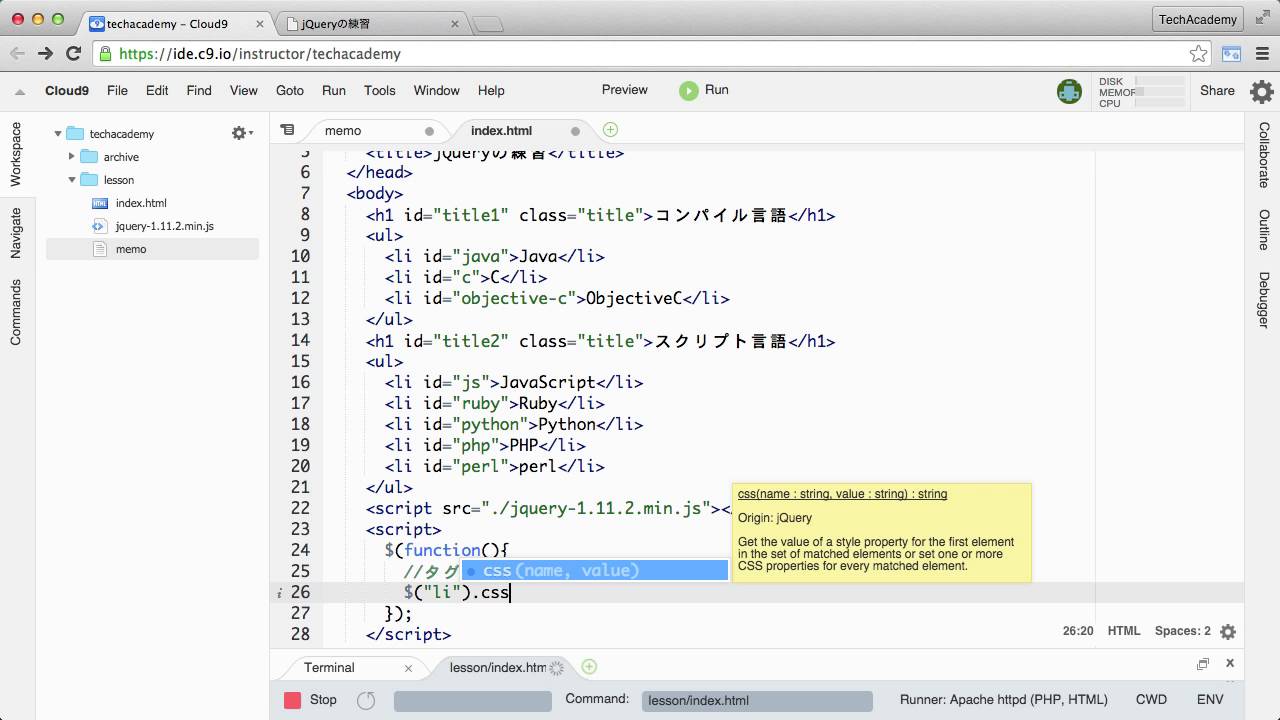1280x720 pixels.
Task: Open the Workspace side panel
Action: [x=16, y=154]
